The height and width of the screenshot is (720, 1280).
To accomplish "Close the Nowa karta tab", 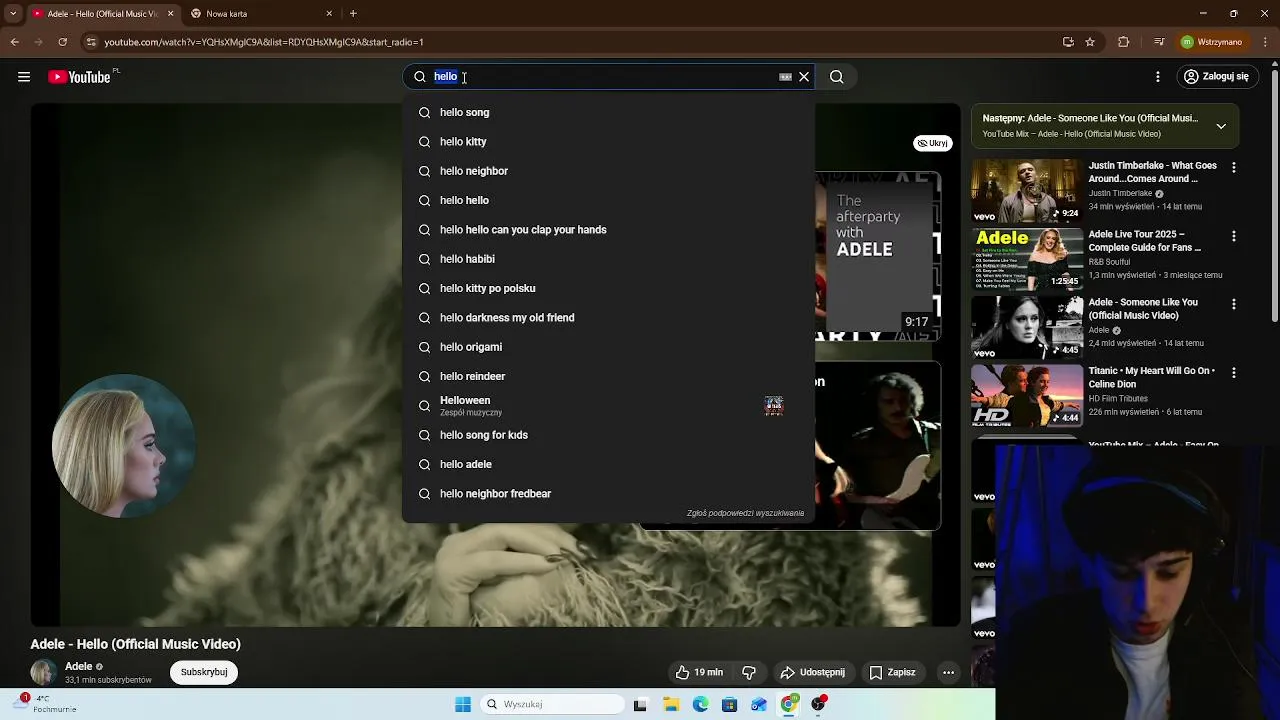I will (329, 14).
